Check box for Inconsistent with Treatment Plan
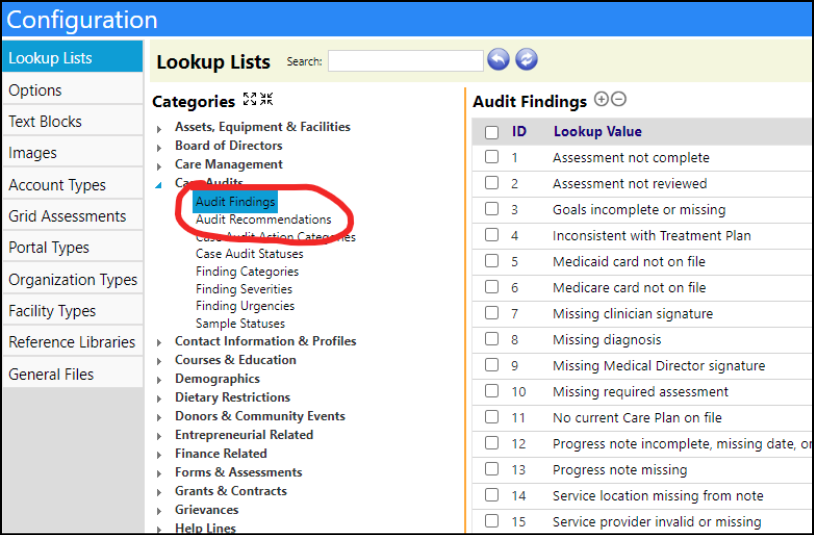This screenshot has height=535, width=814. (492, 235)
